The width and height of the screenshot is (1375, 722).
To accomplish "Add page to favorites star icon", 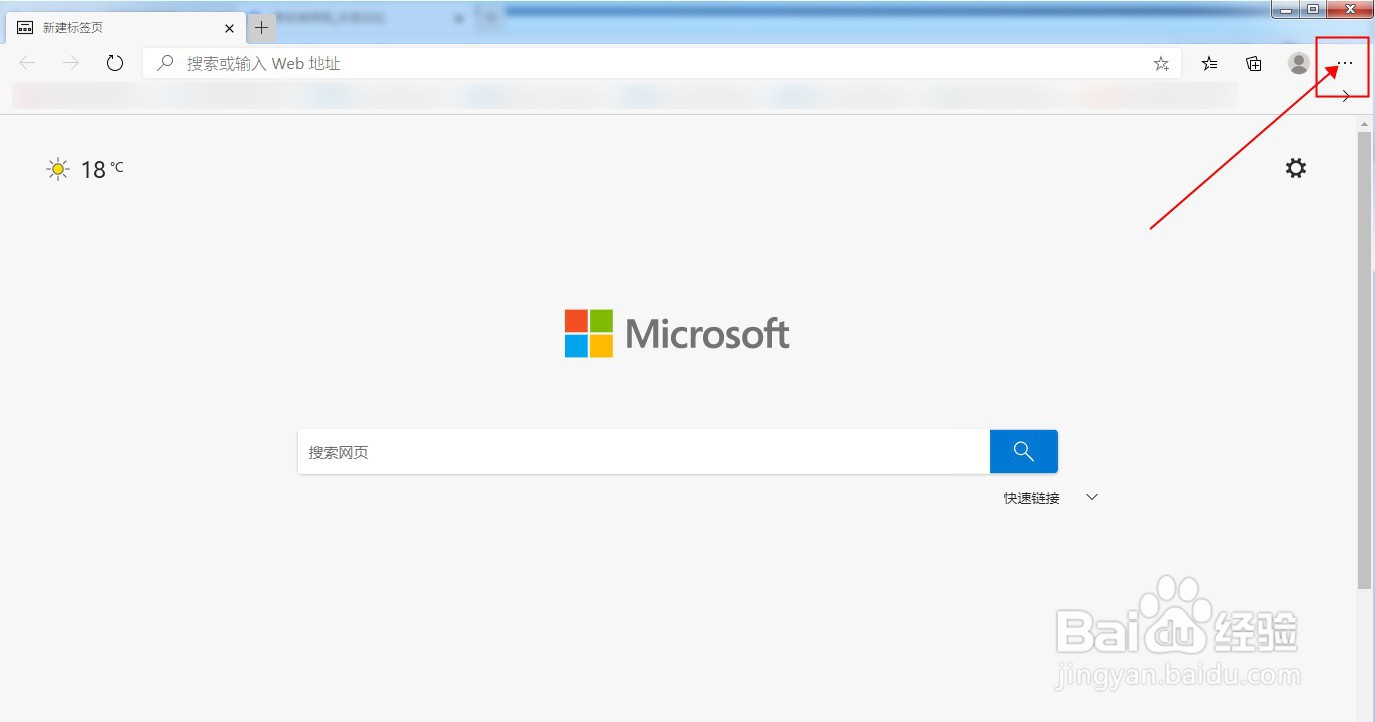I will point(1161,63).
